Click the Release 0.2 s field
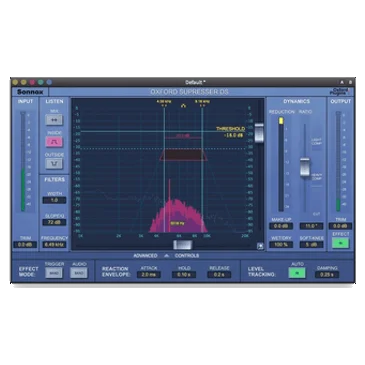The image size is (365, 365). coord(219,275)
